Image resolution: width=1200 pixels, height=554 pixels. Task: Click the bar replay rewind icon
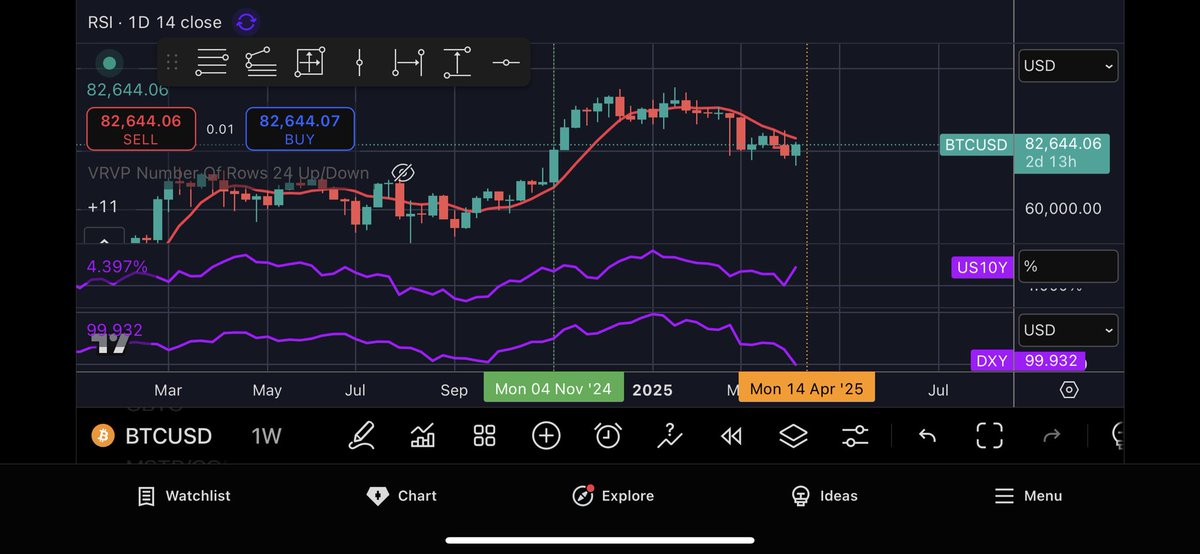[x=732, y=436]
